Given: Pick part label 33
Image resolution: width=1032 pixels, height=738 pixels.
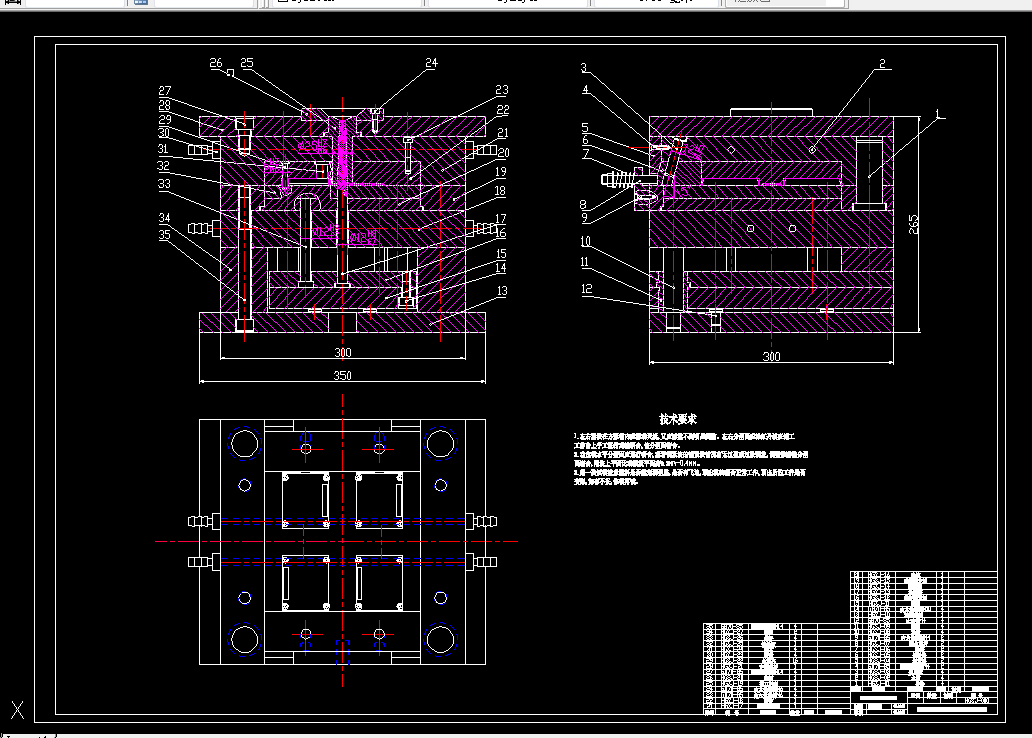Looking at the screenshot, I should (164, 184).
